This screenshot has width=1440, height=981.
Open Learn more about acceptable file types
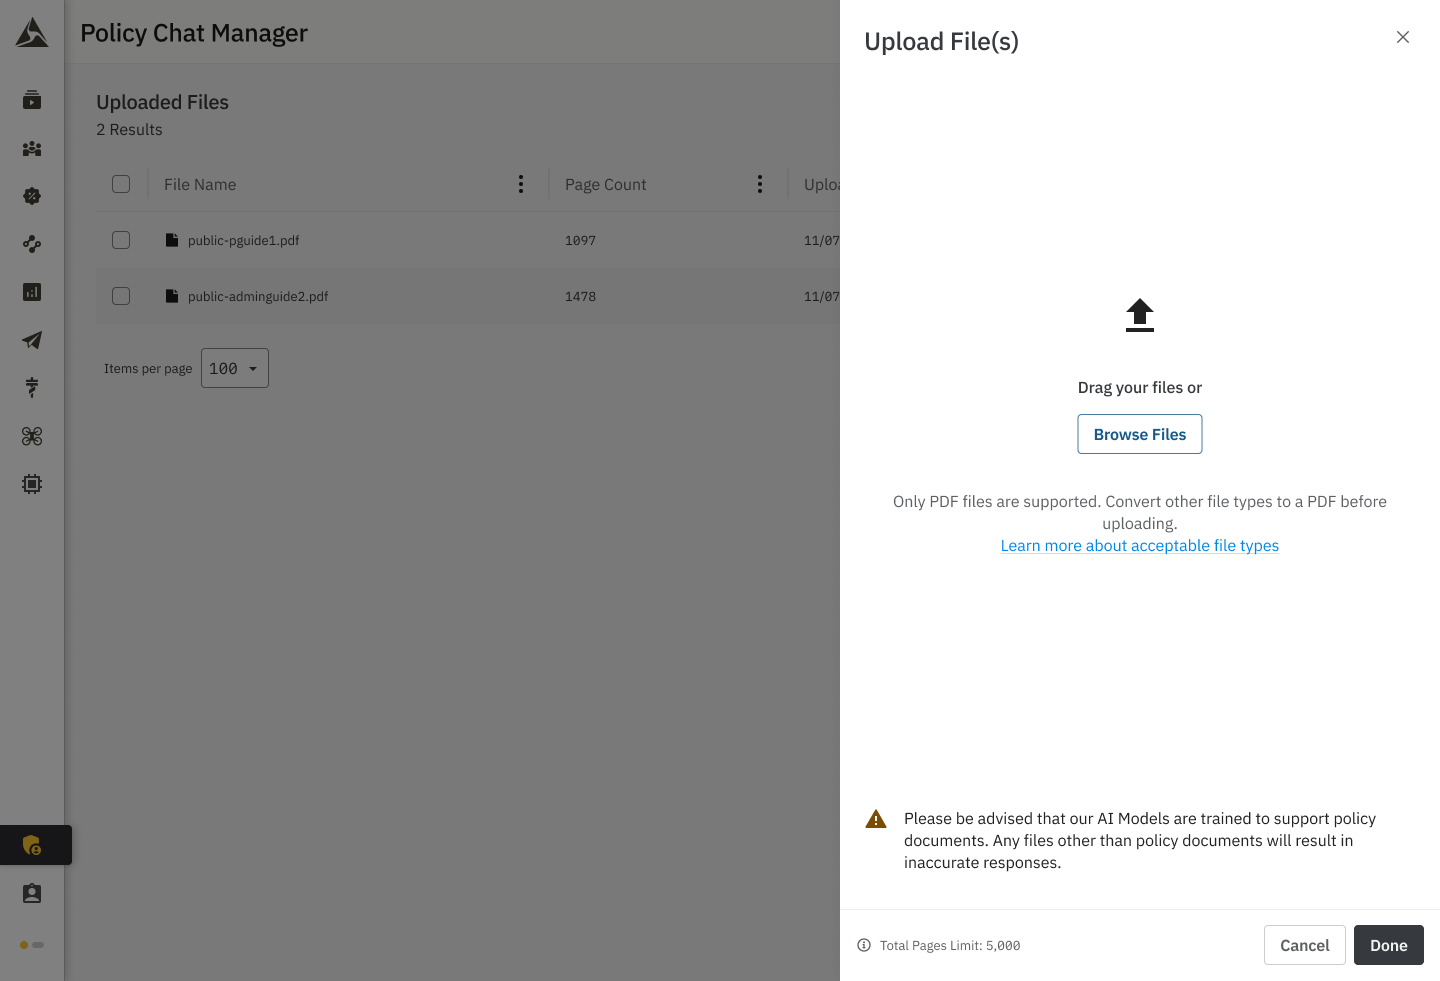pos(1139,546)
